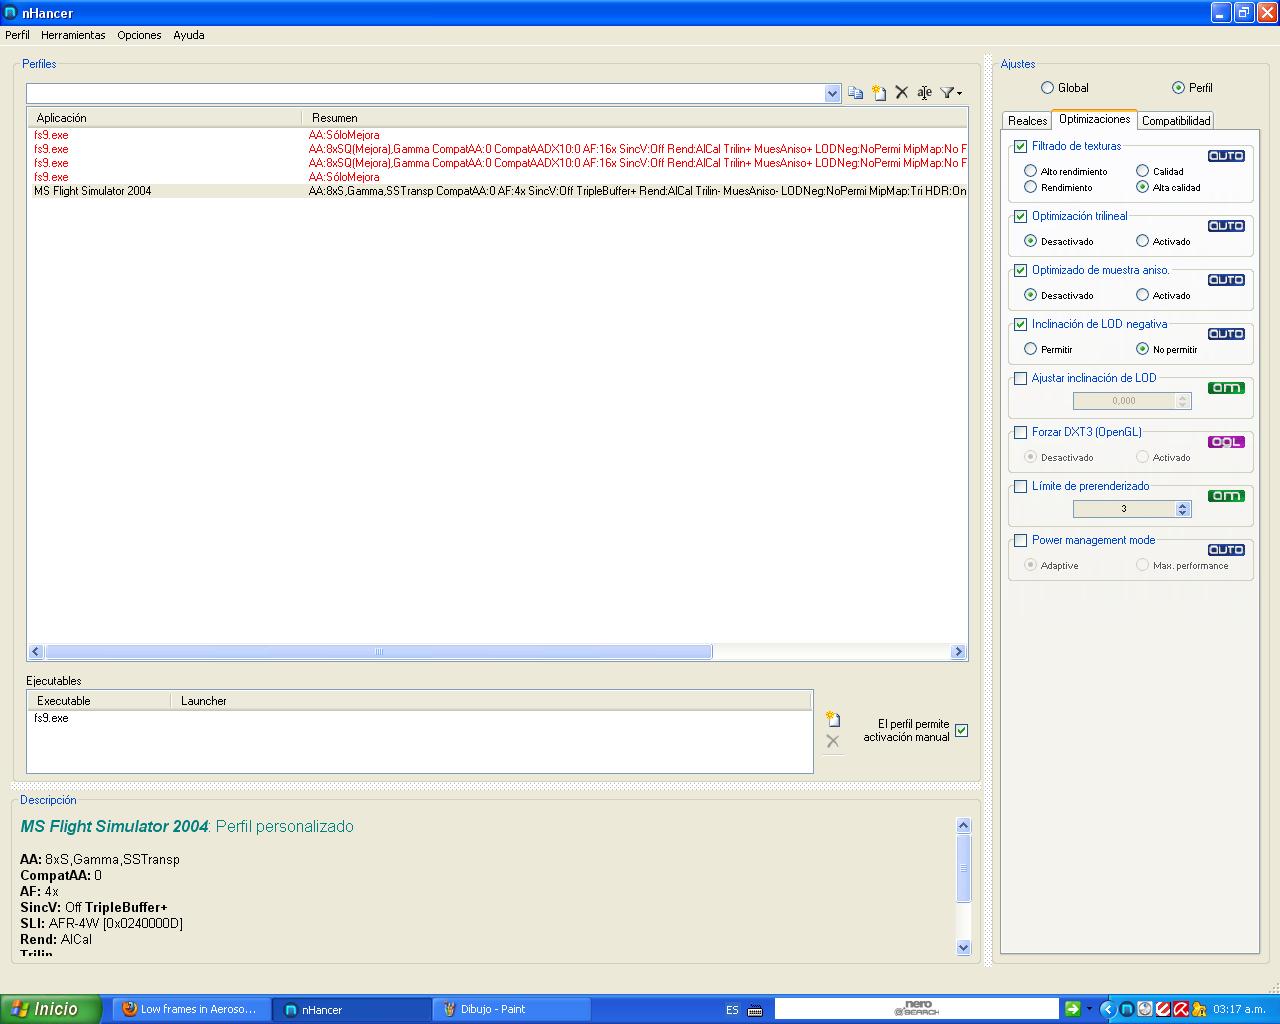1280x1024 pixels.
Task: Click the red Avira umbrella tray icon
Action: pos(1181,1009)
